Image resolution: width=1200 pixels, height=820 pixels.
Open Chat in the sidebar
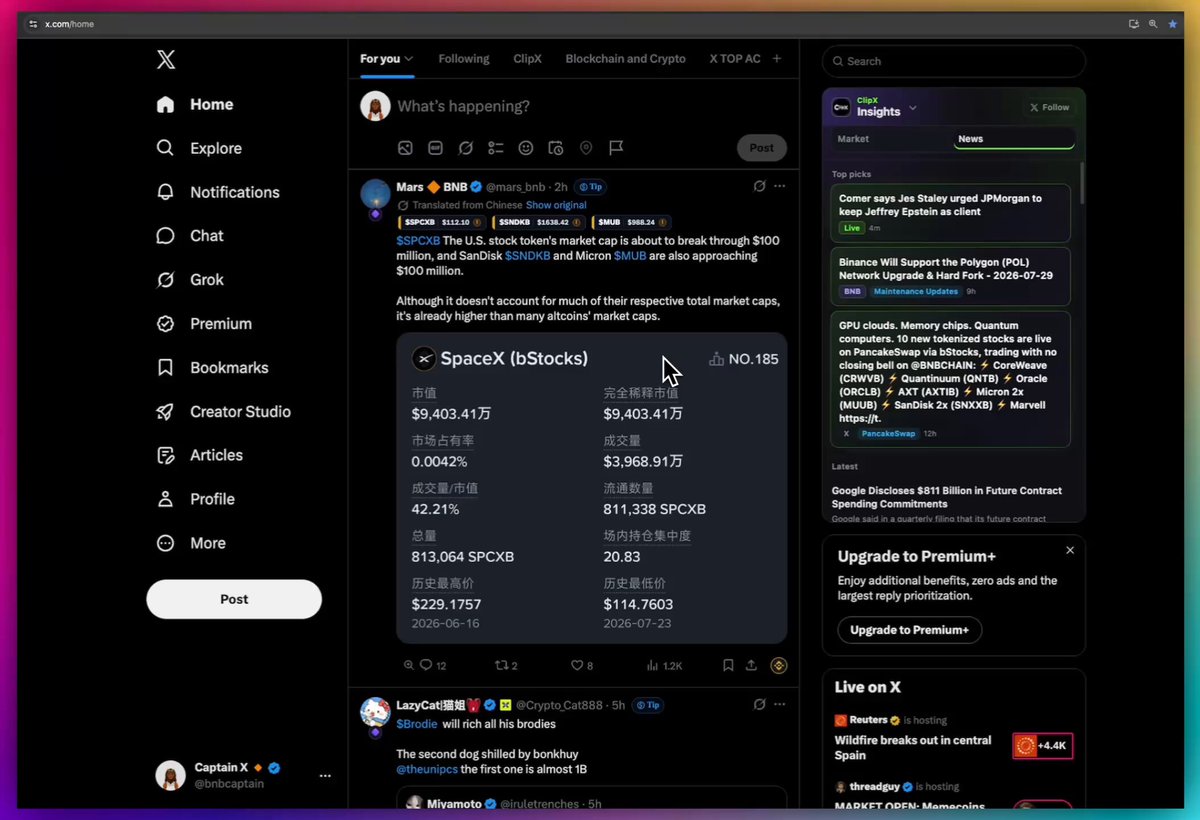(191, 236)
